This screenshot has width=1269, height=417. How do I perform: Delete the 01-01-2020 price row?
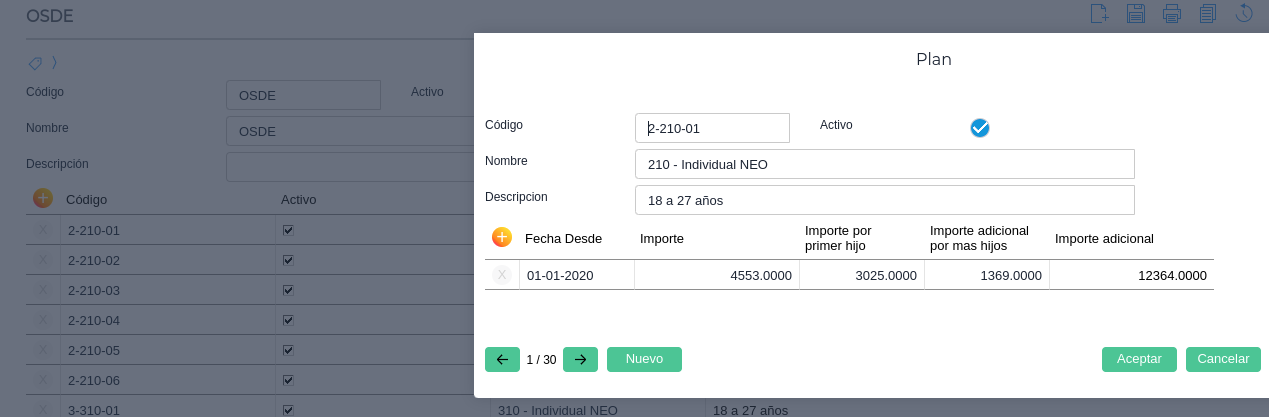502,275
